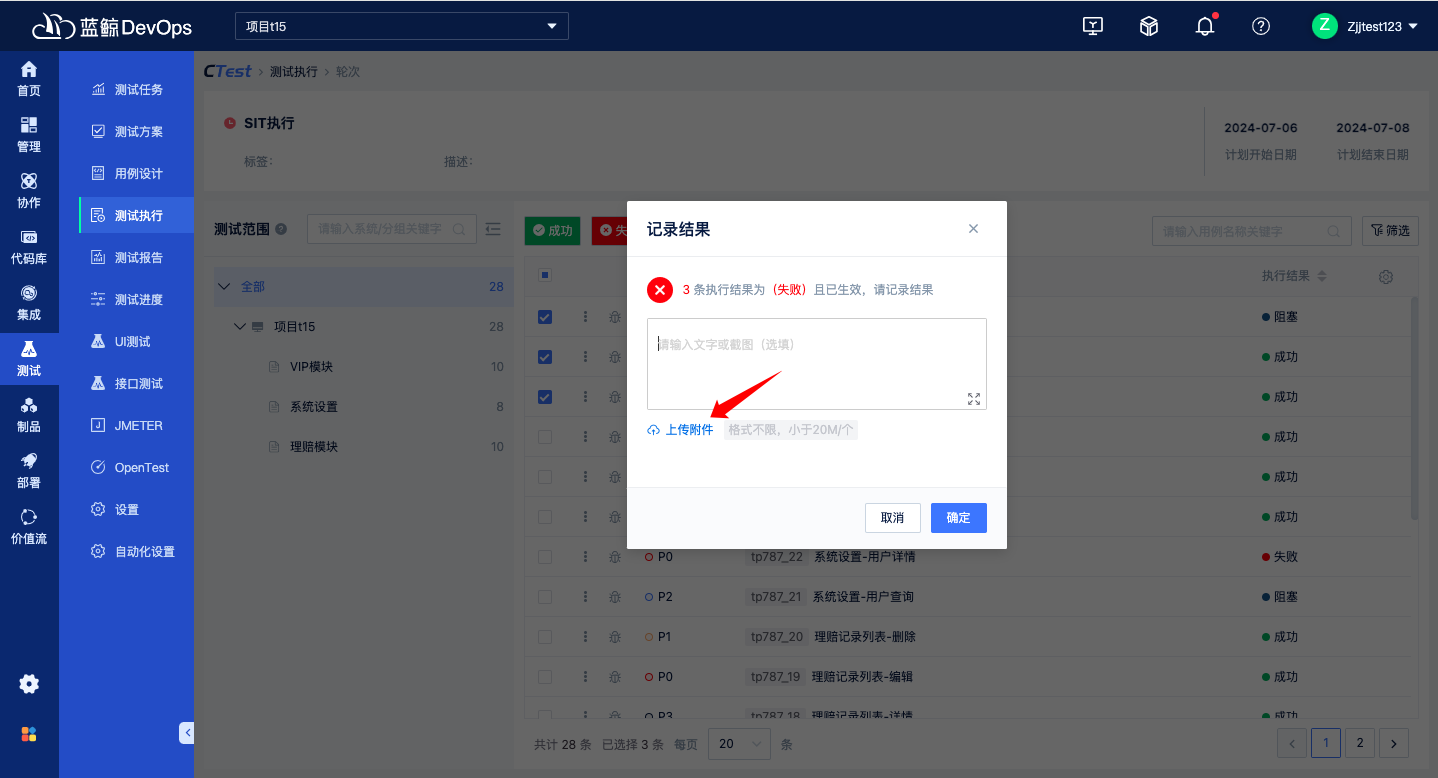Click the 请输入用例名称关键字 search field
This screenshot has height=778, width=1438.
[x=1252, y=231]
